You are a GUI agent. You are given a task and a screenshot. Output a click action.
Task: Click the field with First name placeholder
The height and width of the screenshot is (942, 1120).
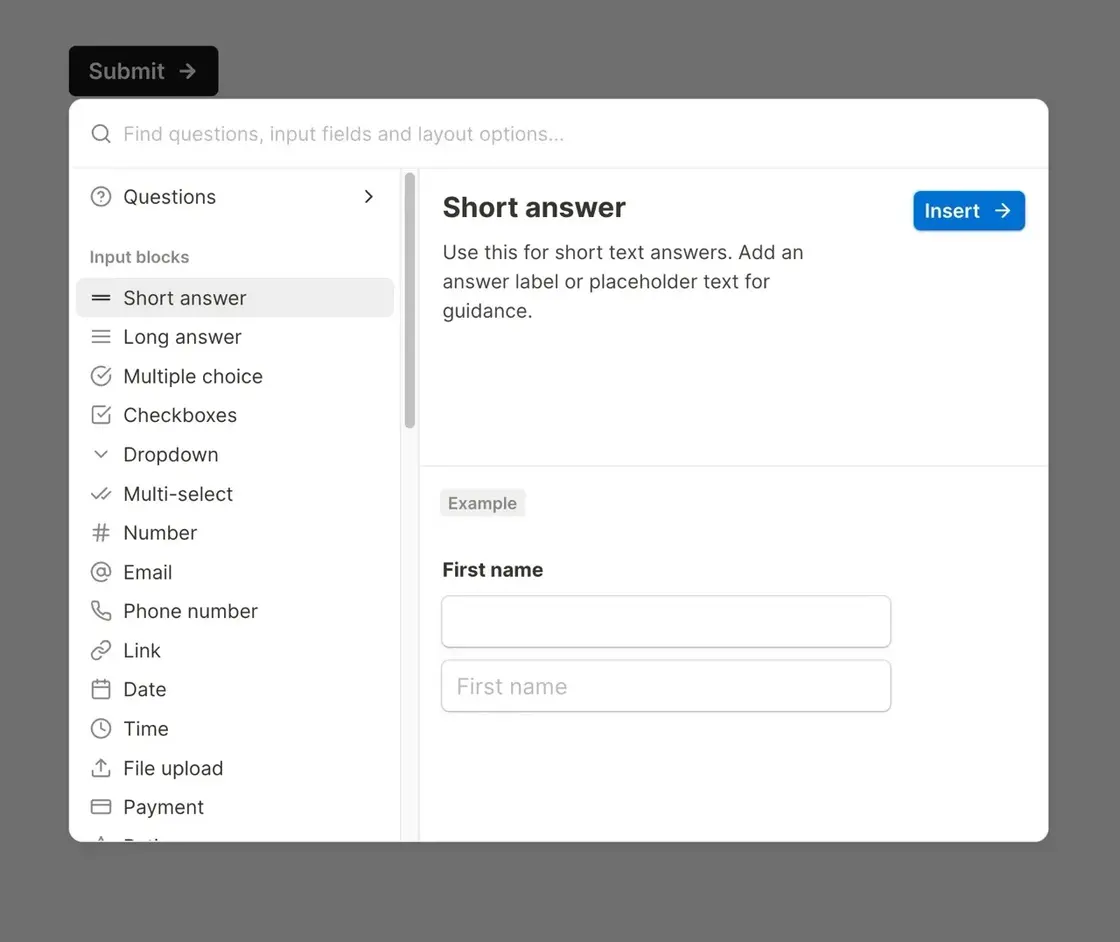(666, 686)
